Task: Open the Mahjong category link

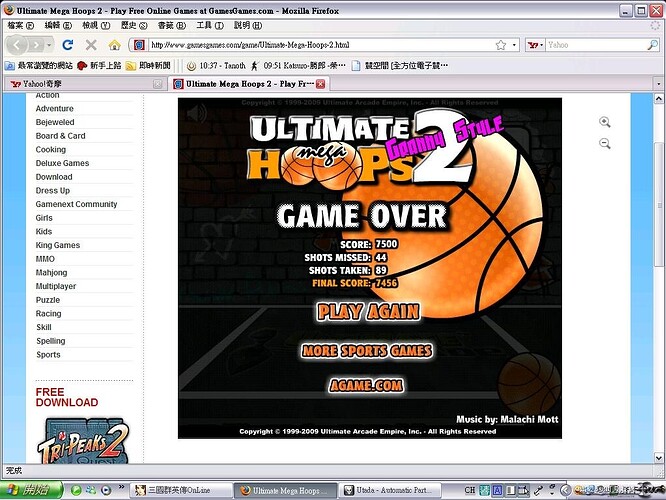Action: [51, 273]
